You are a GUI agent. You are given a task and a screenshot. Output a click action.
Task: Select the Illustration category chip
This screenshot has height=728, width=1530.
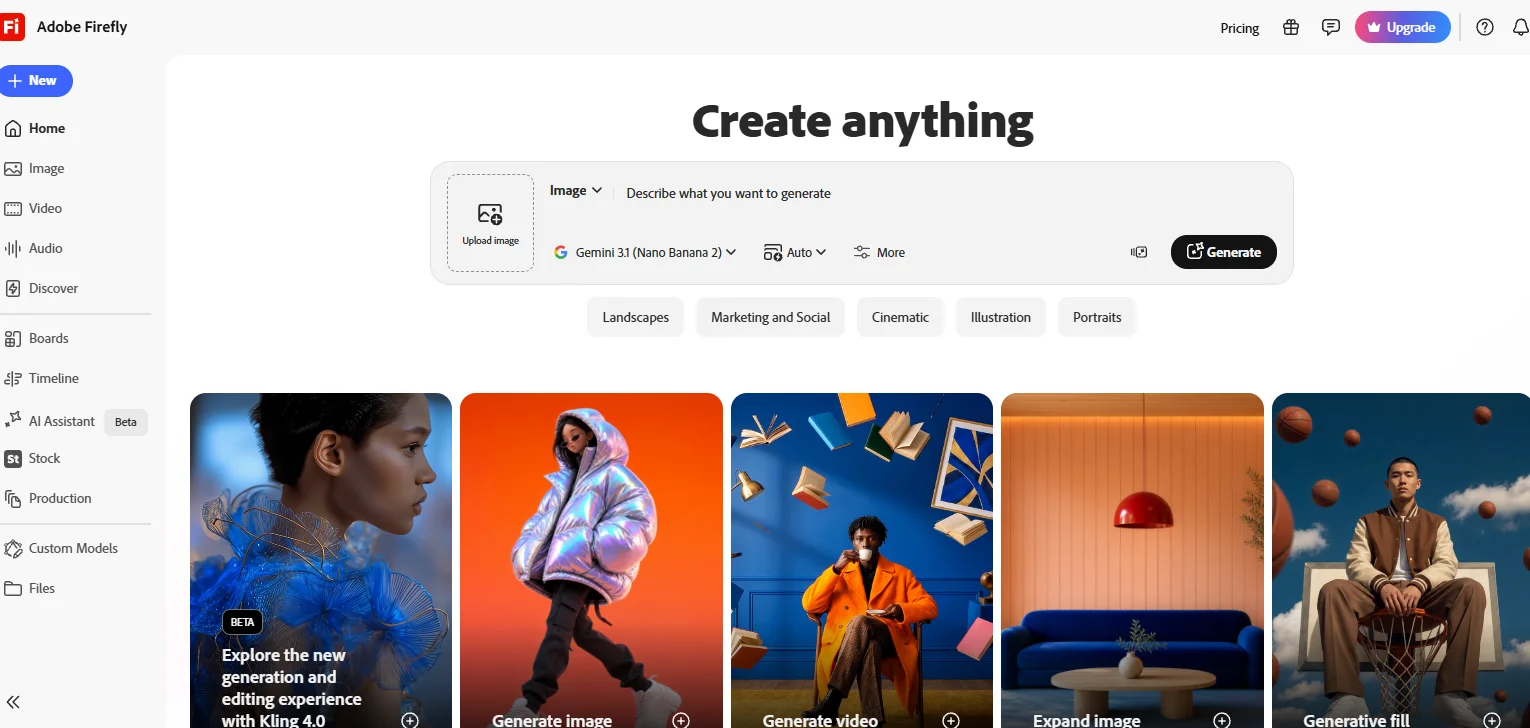pos(1000,317)
